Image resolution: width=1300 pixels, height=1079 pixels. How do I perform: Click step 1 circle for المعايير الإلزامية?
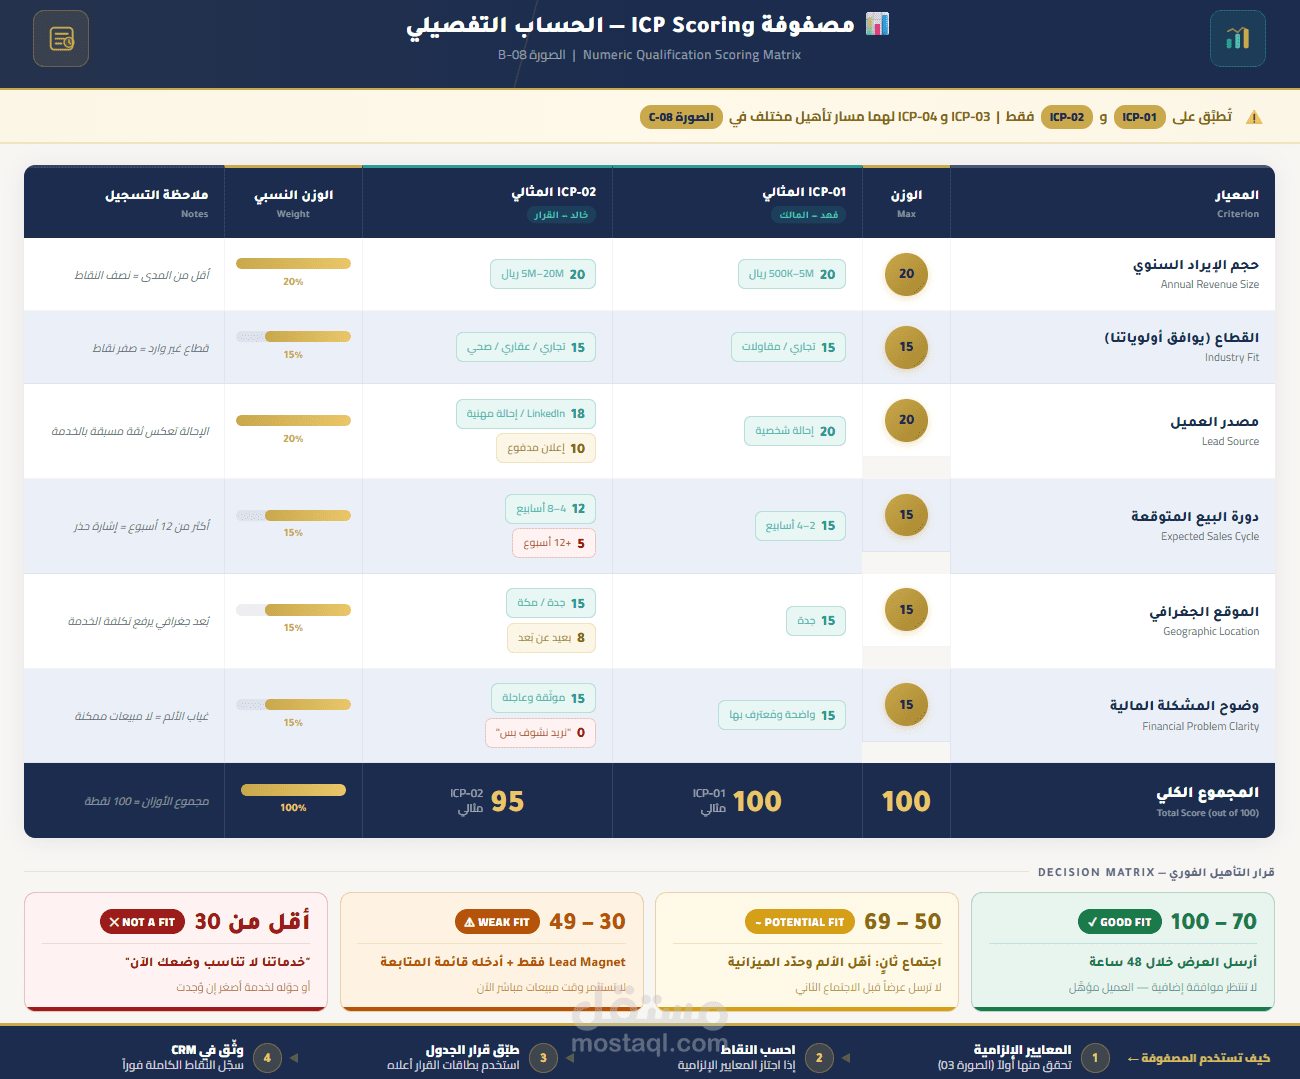click(1095, 1058)
